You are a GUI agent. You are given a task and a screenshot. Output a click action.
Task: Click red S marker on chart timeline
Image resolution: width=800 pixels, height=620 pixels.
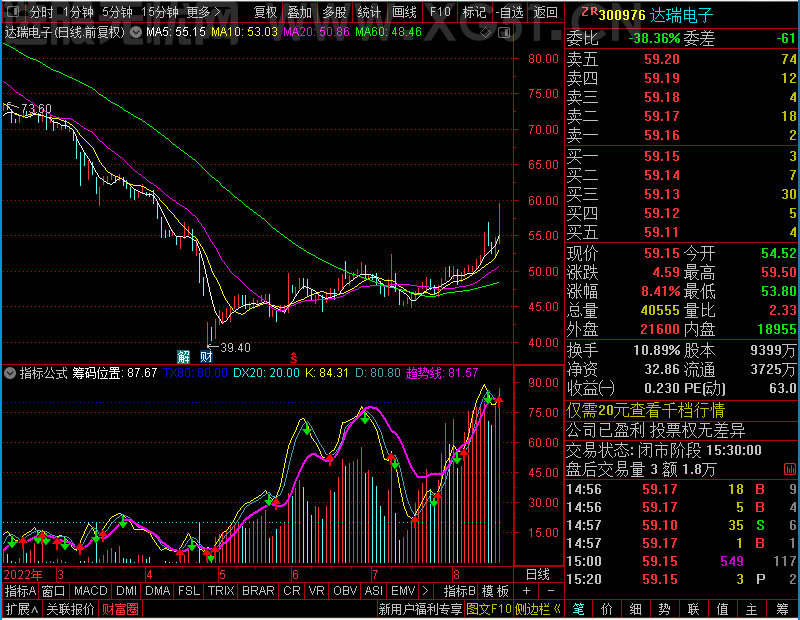click(293, 358)
